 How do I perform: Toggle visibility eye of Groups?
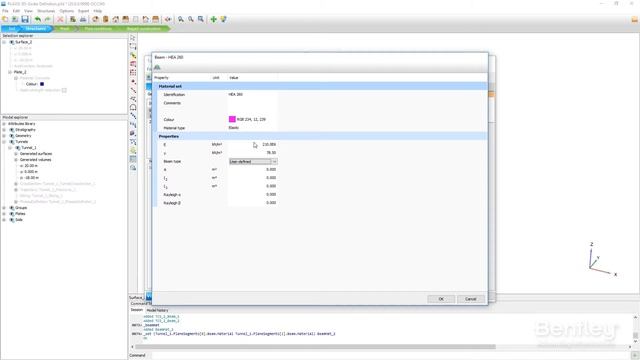[12, 208]
